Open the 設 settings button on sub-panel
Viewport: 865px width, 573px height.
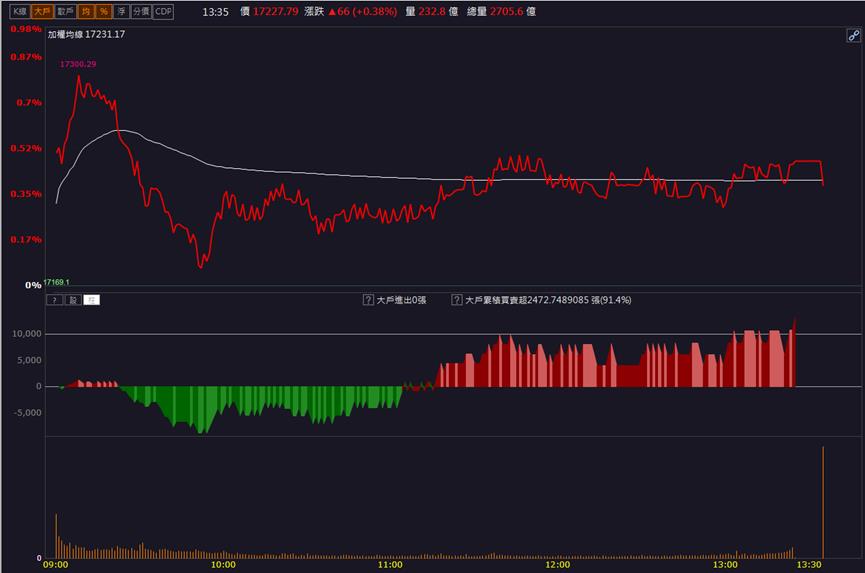(73, 300)
